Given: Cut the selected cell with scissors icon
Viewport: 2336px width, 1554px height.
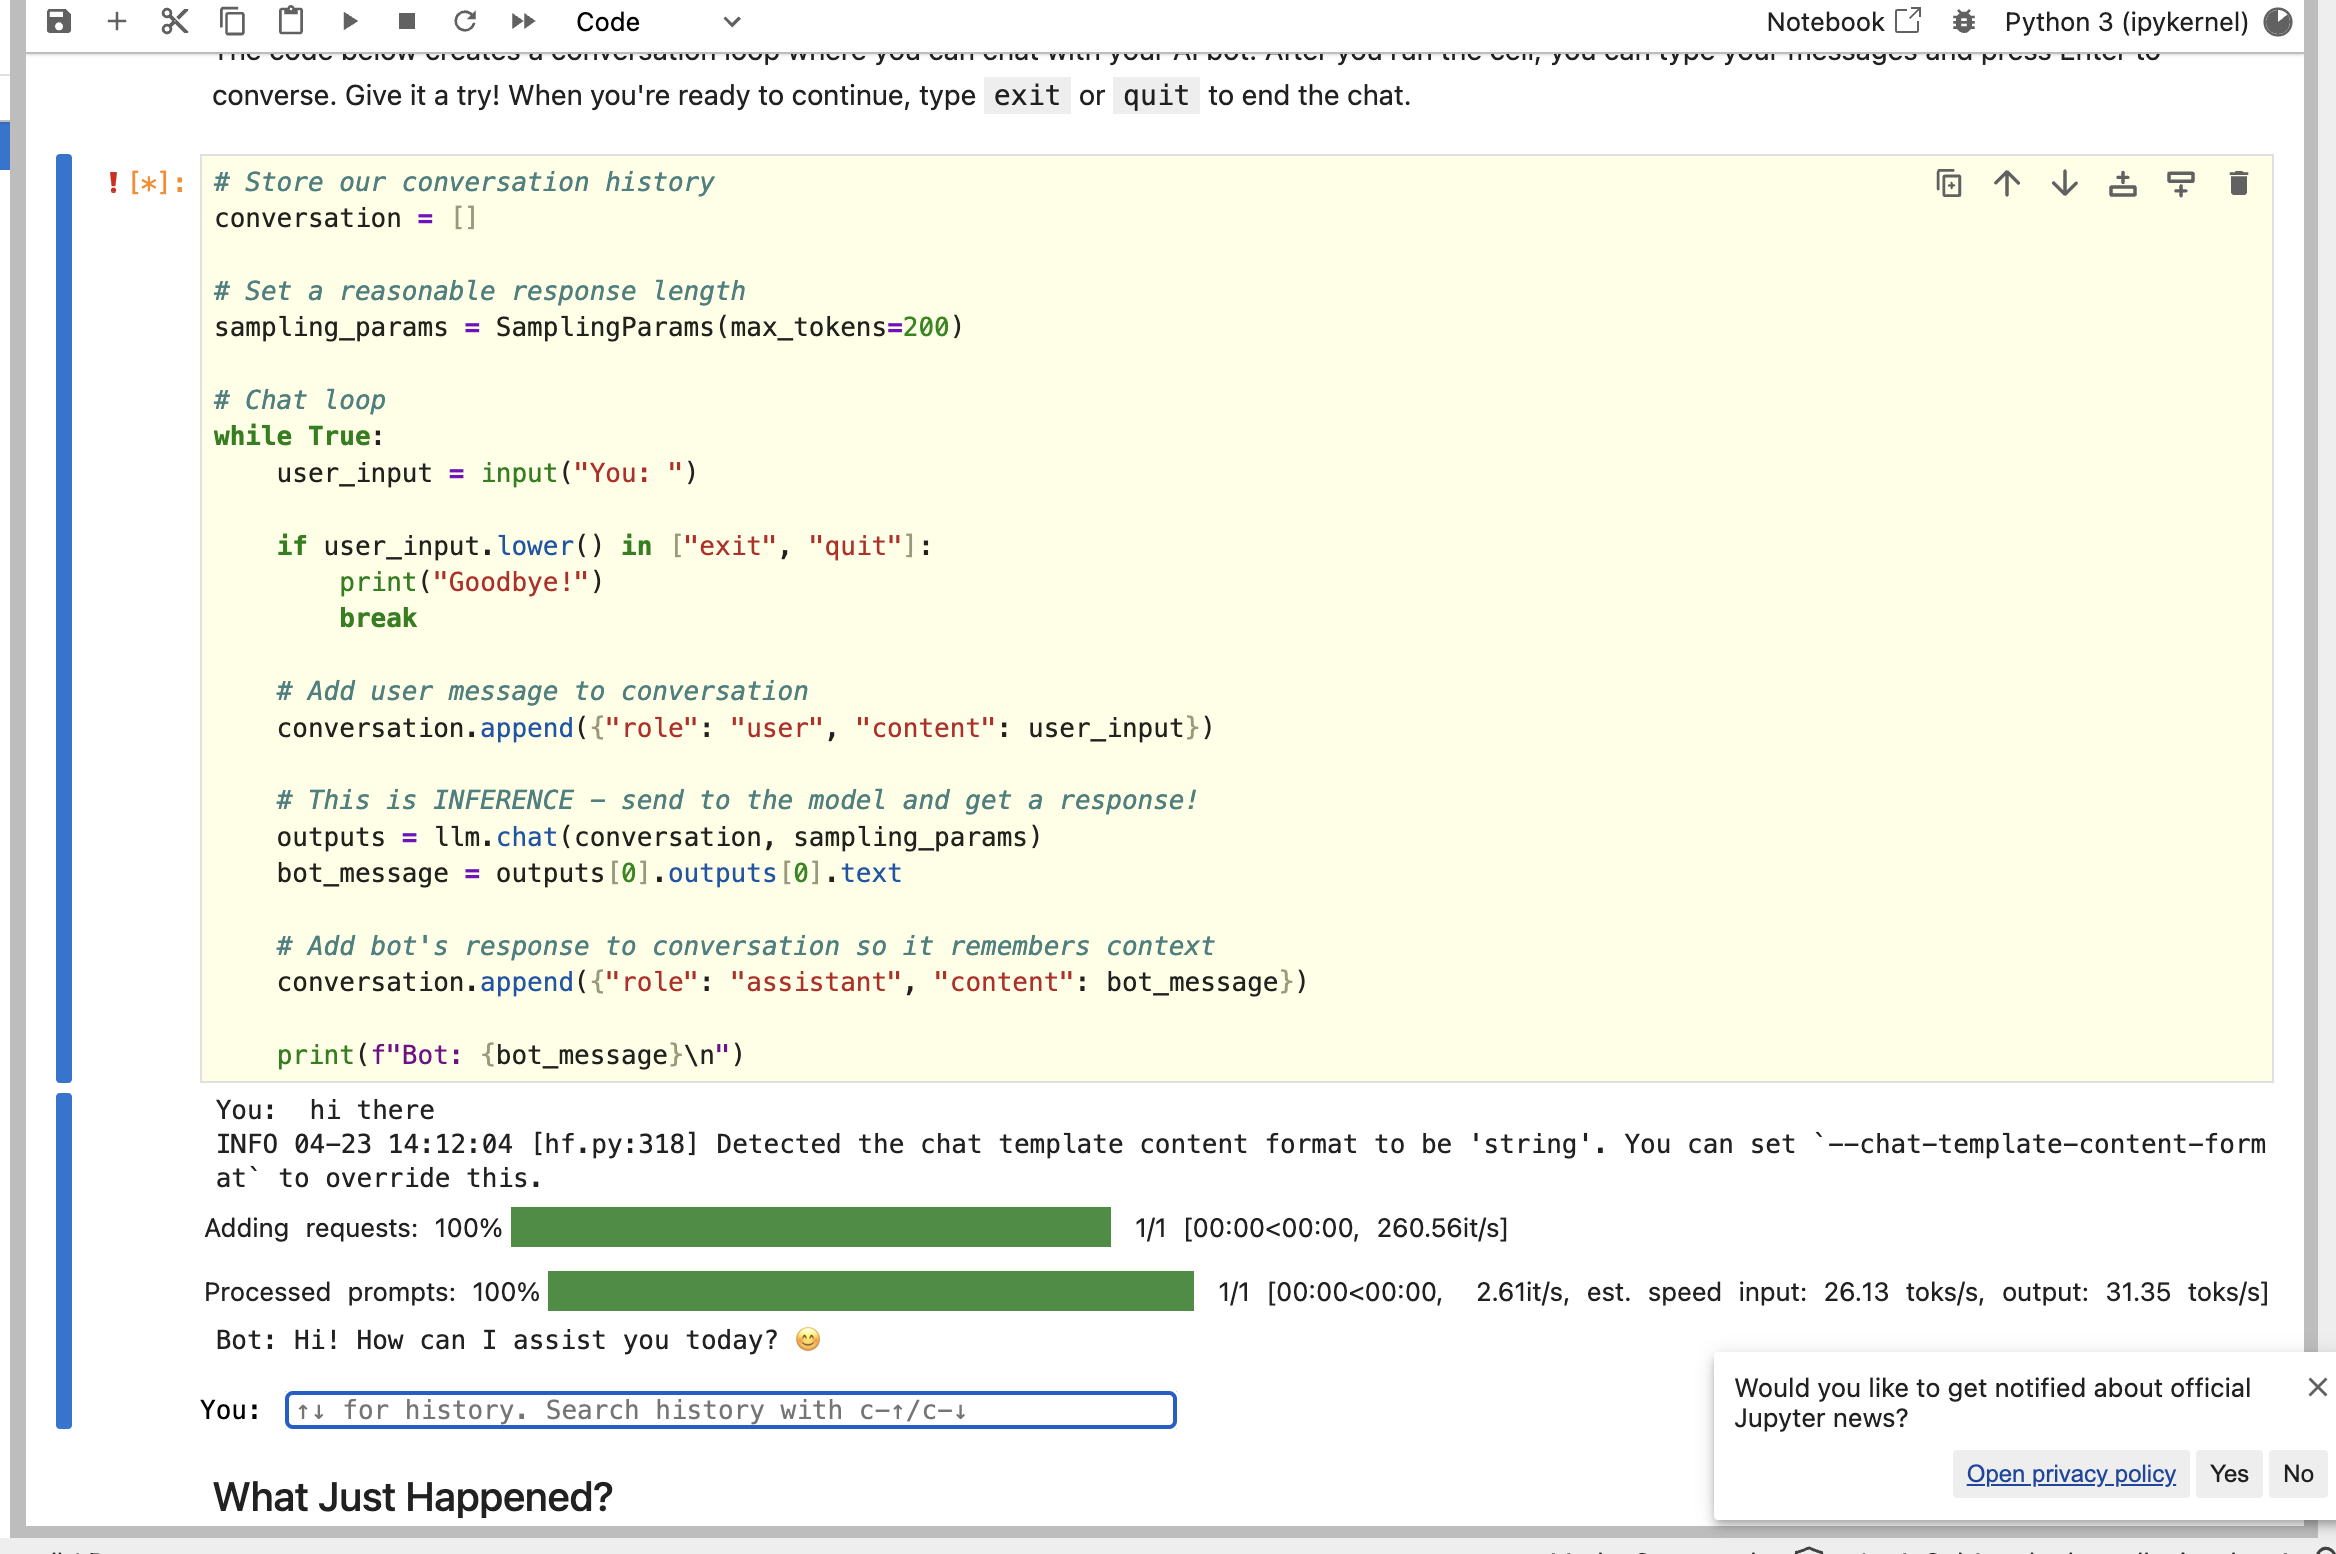Looking at the screenshot, I should 173,21.
